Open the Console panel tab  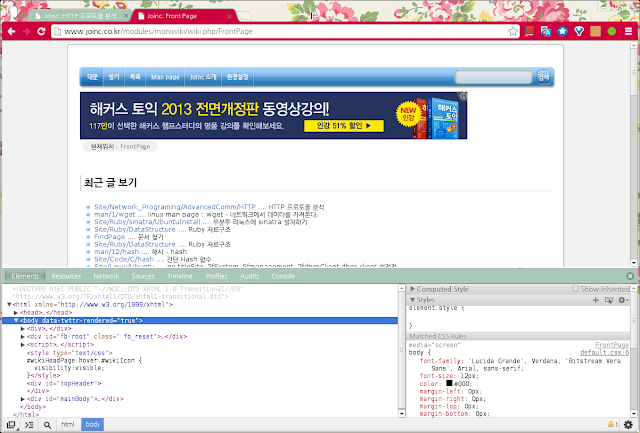coord(283,276)
